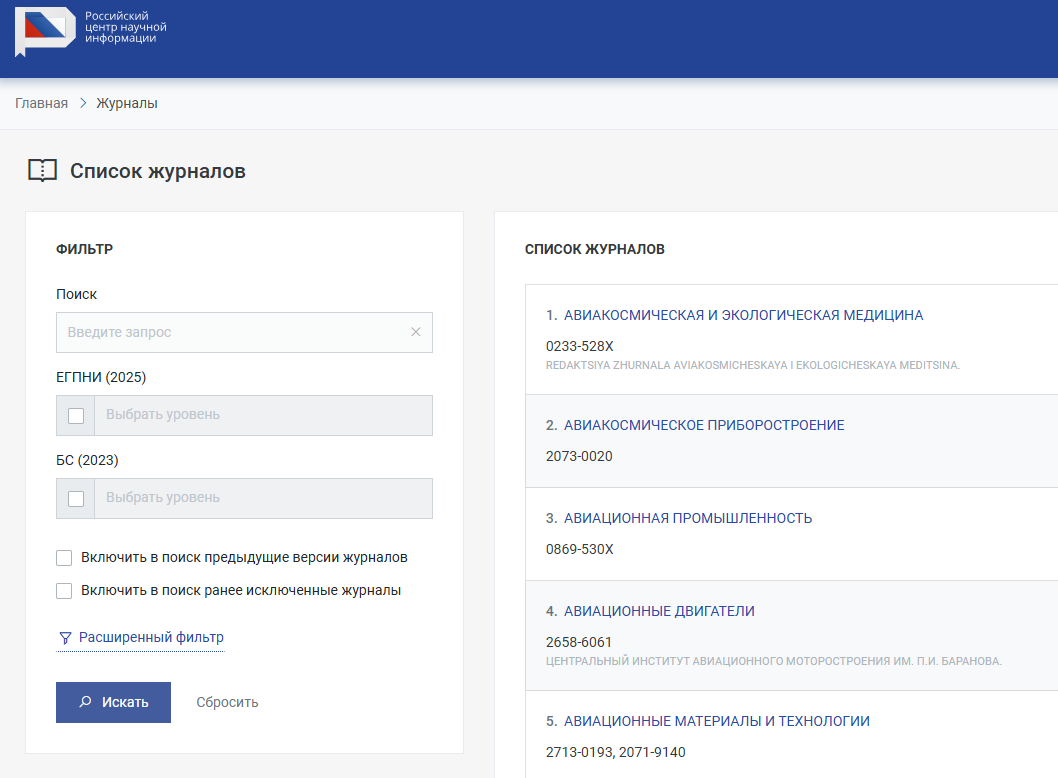
Task: Expand the Расширенный фильтр section
Action: pos(151,638)
